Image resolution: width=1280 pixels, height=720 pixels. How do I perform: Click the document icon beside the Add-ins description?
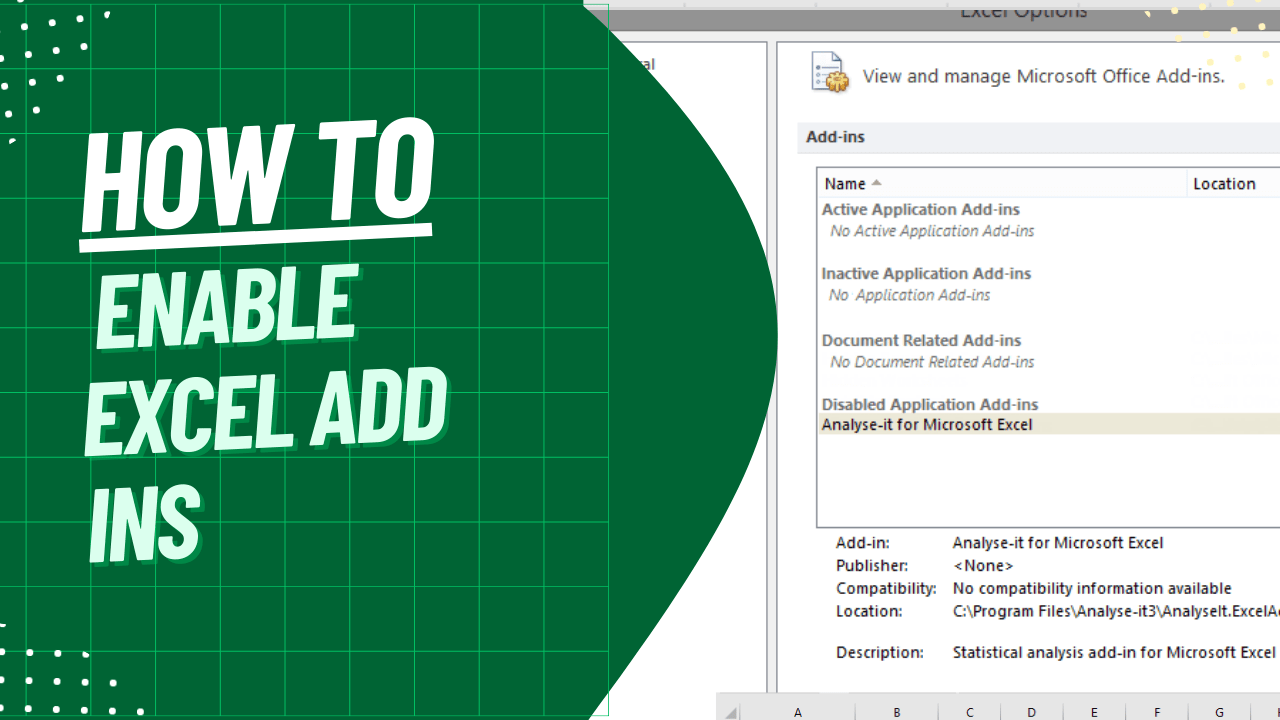click(829, 71)
